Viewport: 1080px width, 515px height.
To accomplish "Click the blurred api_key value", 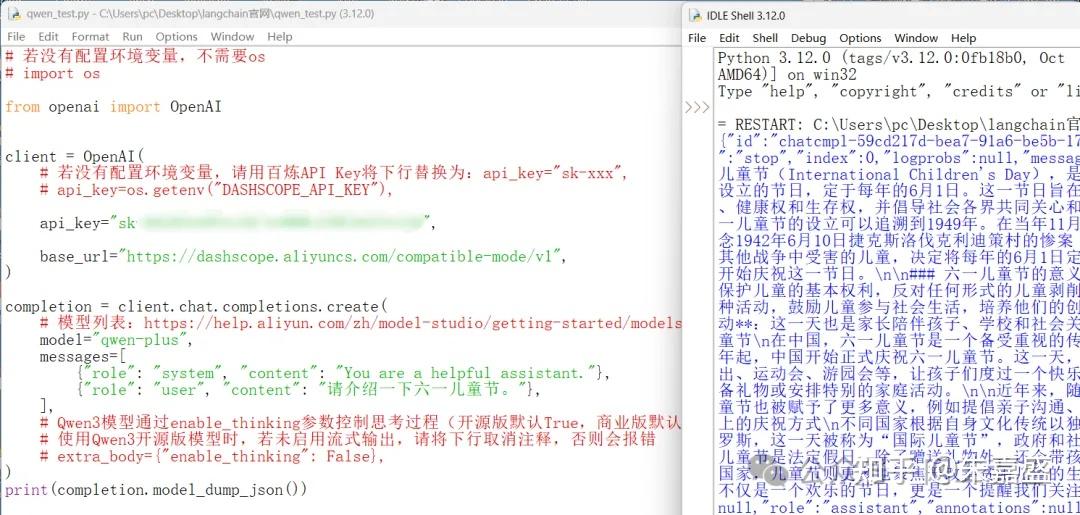I will 281,222.
